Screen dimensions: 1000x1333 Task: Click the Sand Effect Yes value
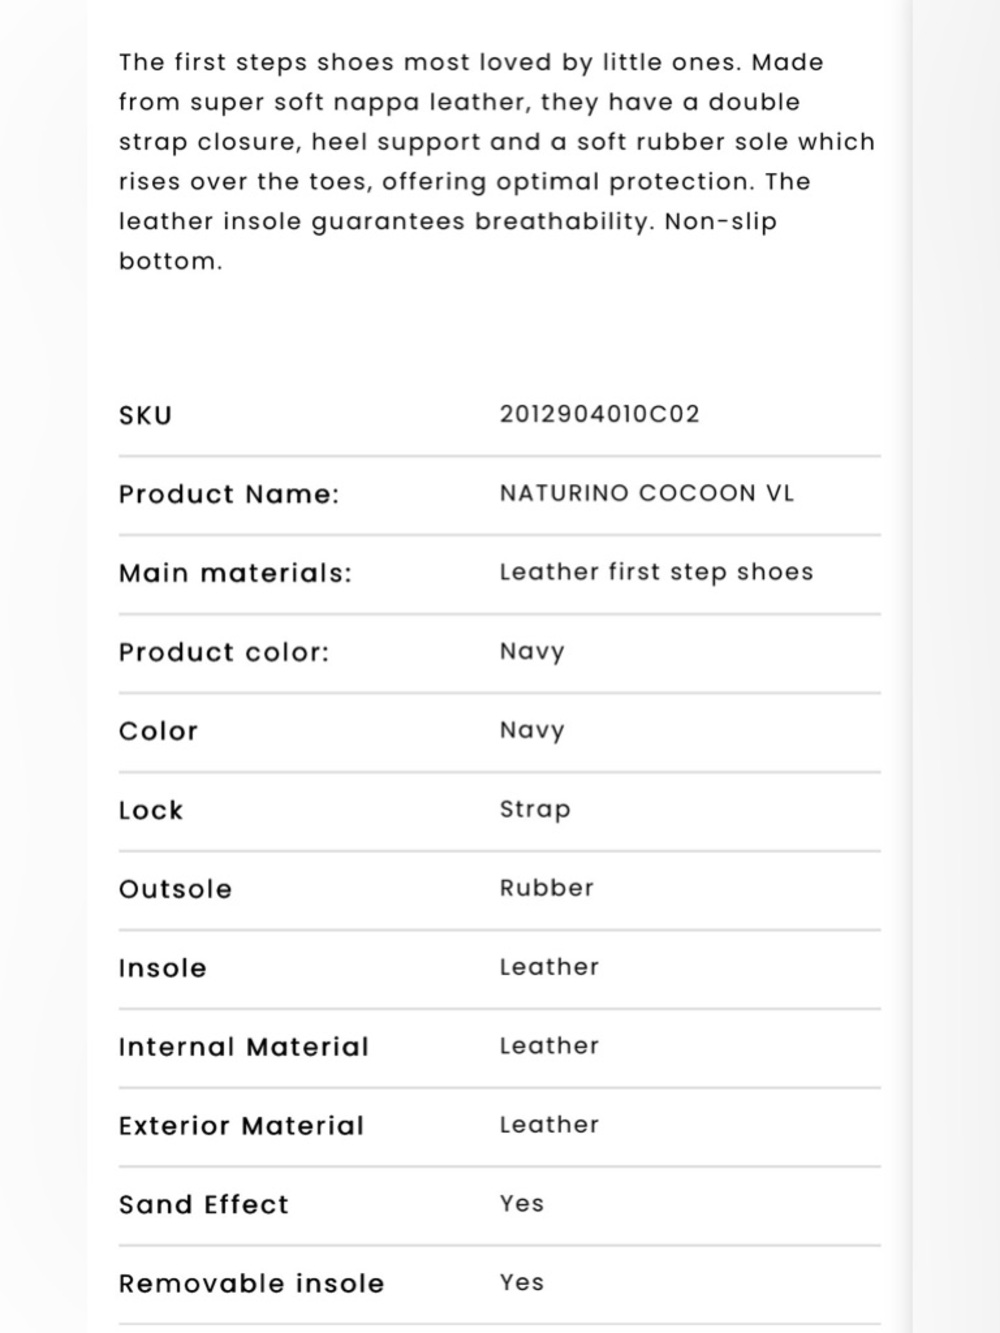pos(521,1204)
